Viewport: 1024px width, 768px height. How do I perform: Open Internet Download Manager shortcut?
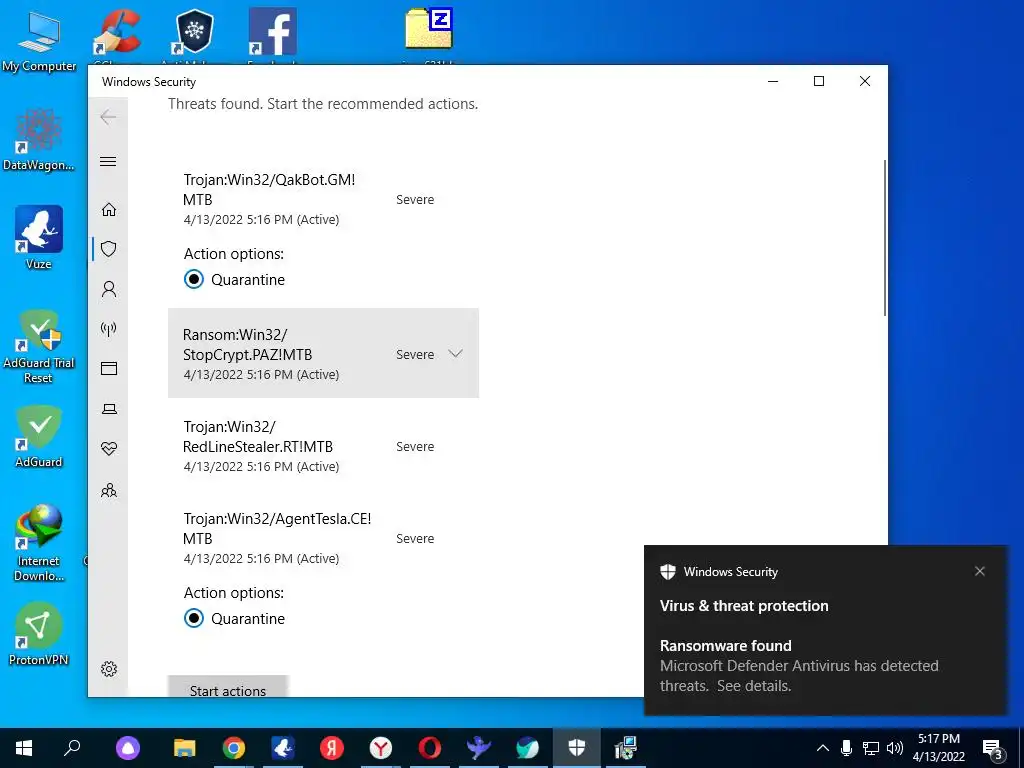tap(39, 543)
